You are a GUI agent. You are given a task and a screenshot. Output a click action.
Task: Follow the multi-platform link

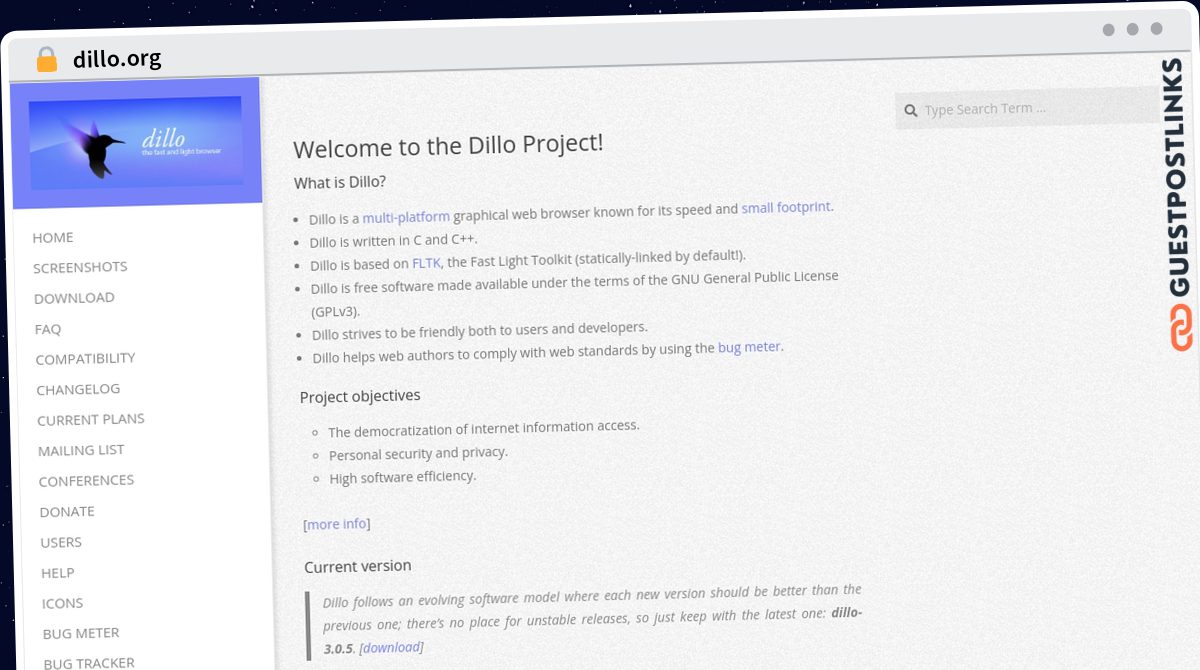(406, 217)
